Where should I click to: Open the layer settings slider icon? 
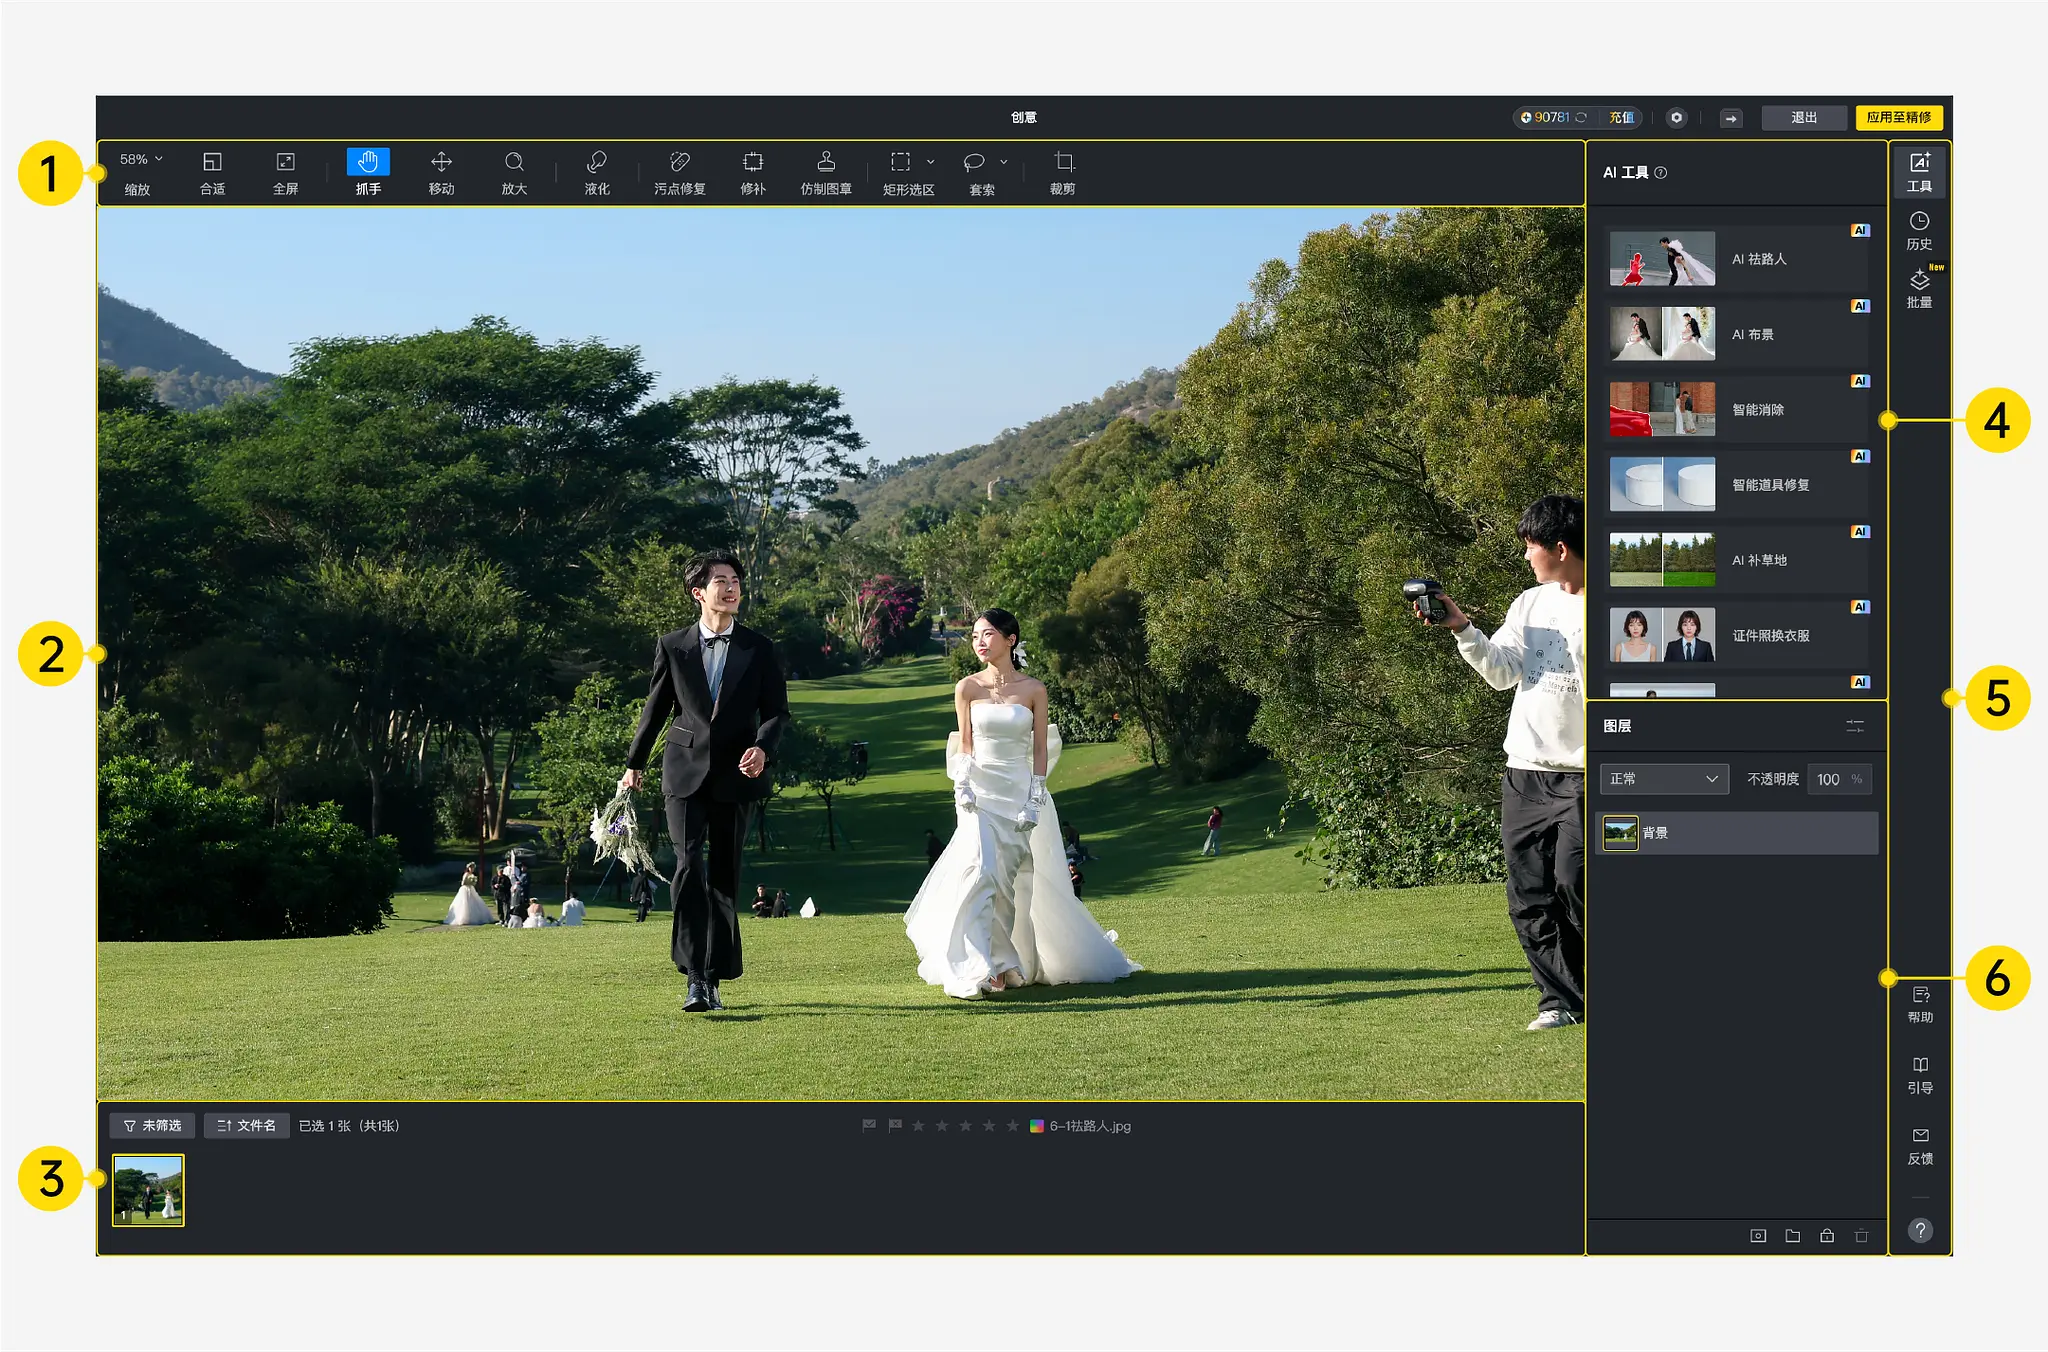[1855, 726]
